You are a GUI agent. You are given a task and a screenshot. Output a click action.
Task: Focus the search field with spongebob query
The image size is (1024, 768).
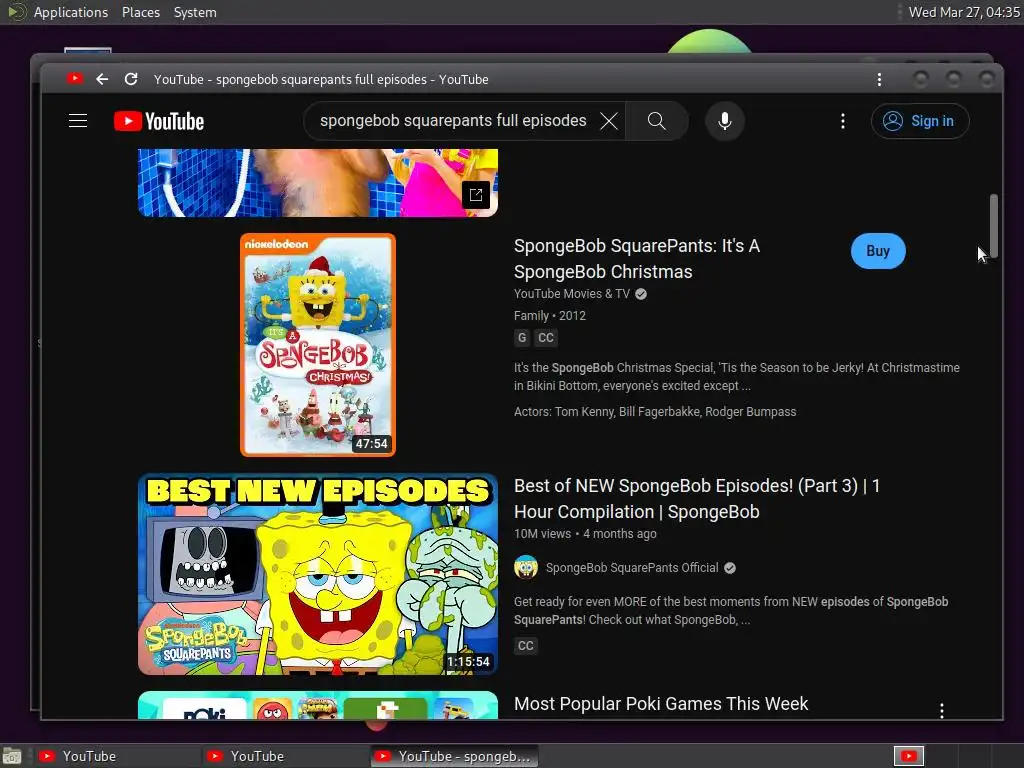[x=453, y=121]
